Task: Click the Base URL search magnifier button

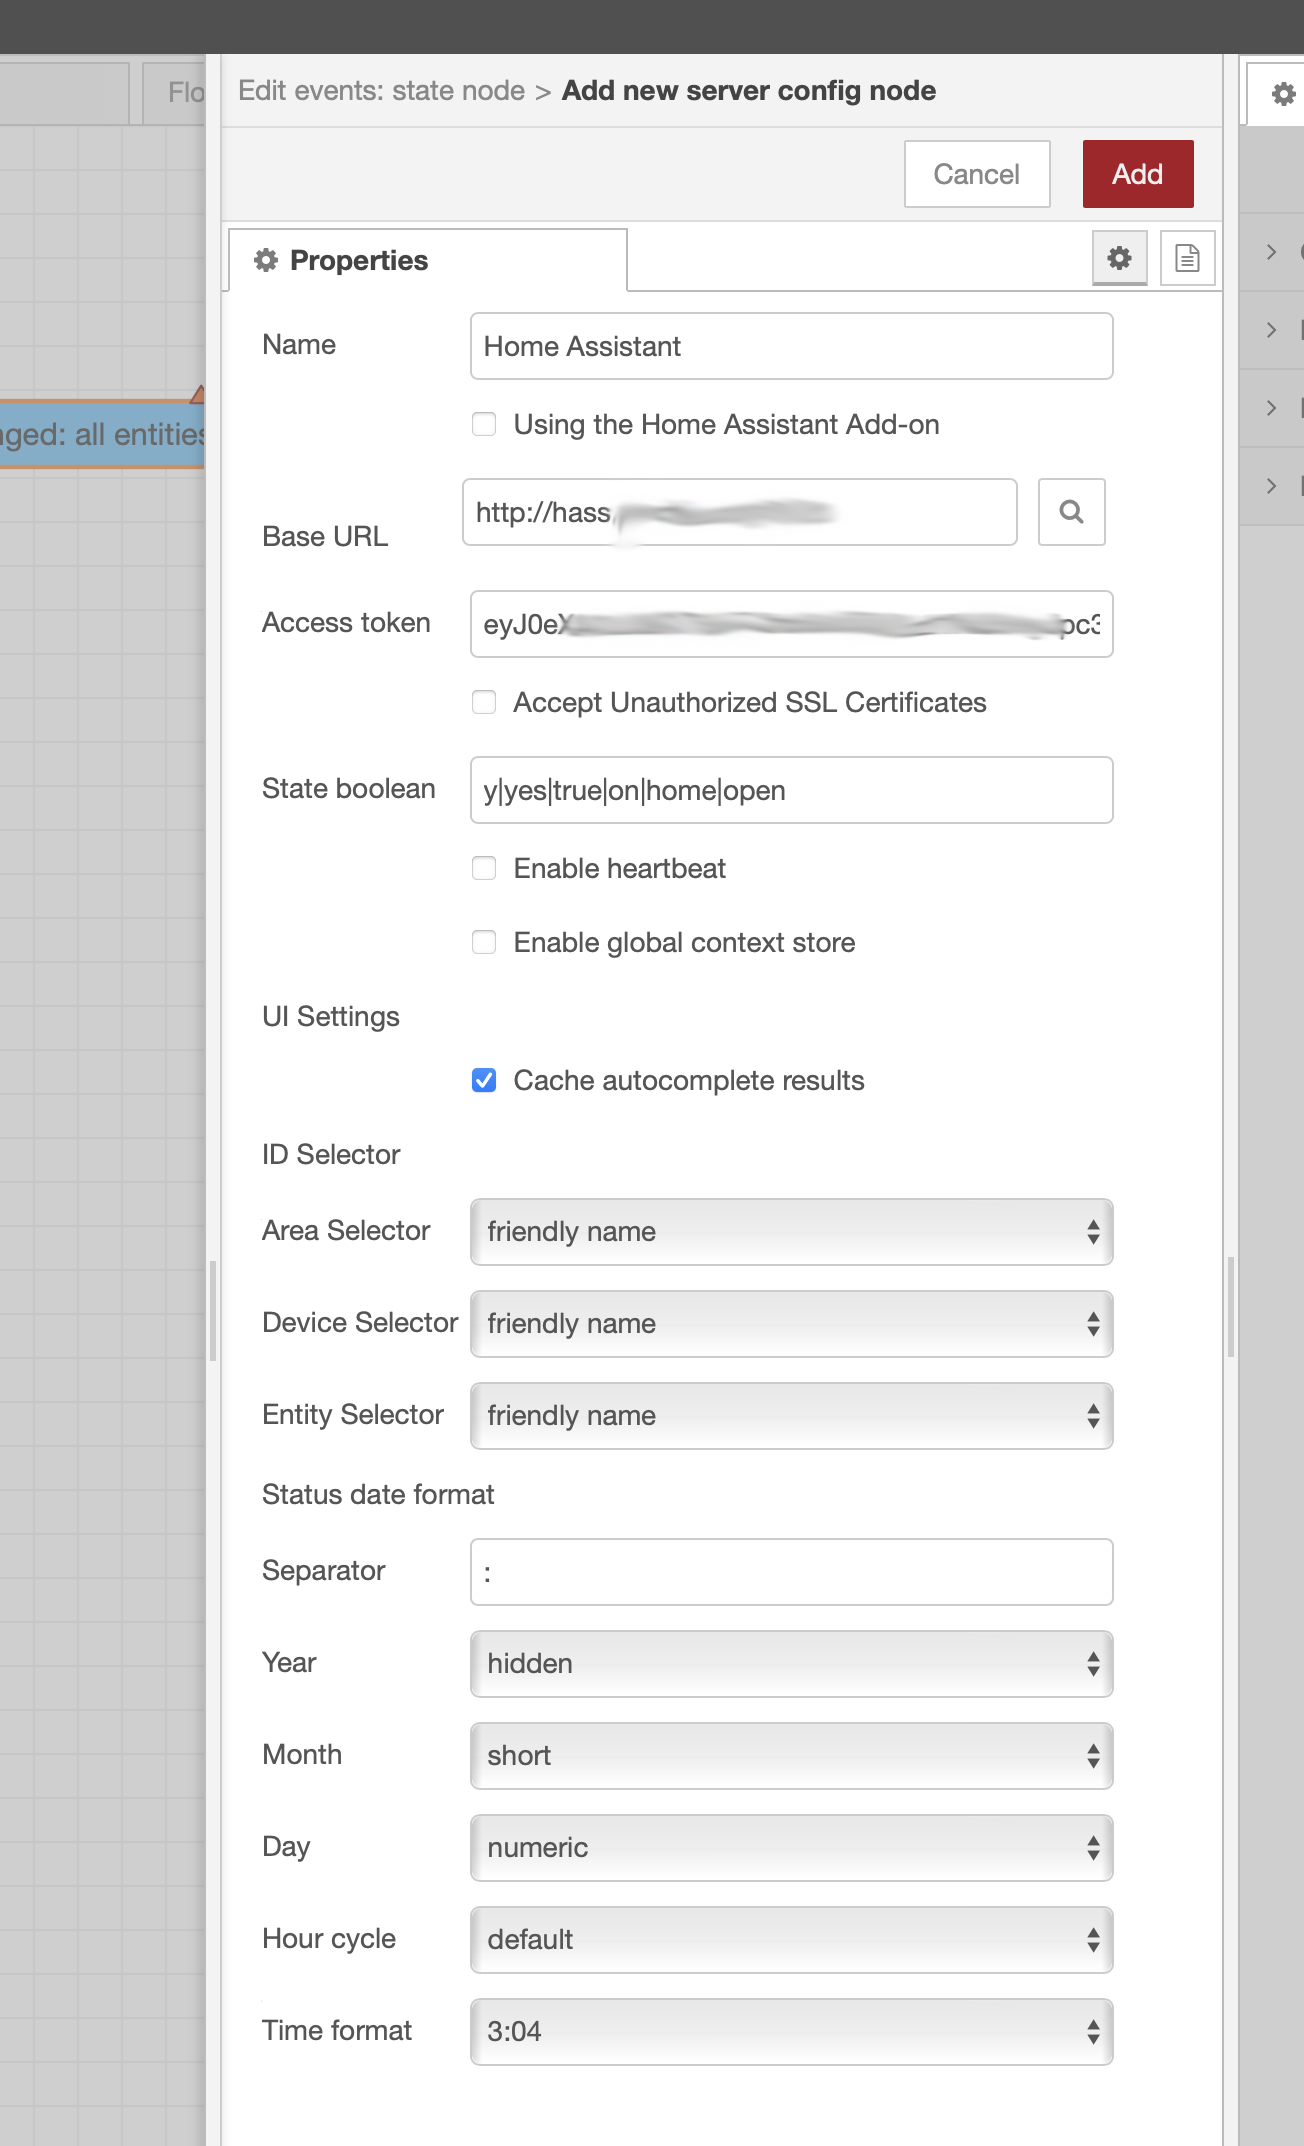Action: click(1071, 512)
